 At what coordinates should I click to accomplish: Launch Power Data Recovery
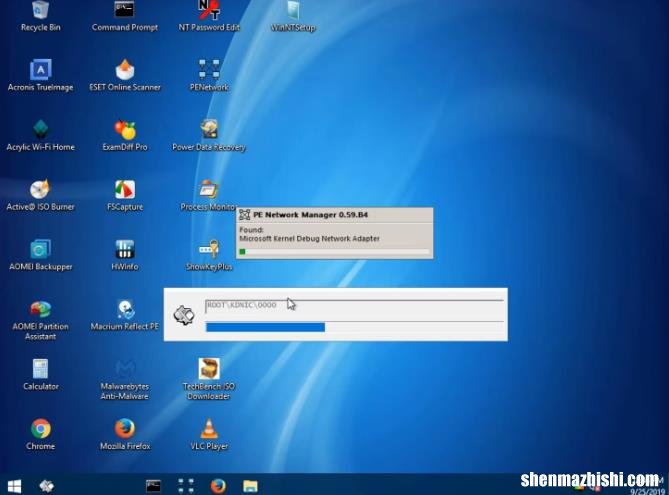(x=209, y=135)
